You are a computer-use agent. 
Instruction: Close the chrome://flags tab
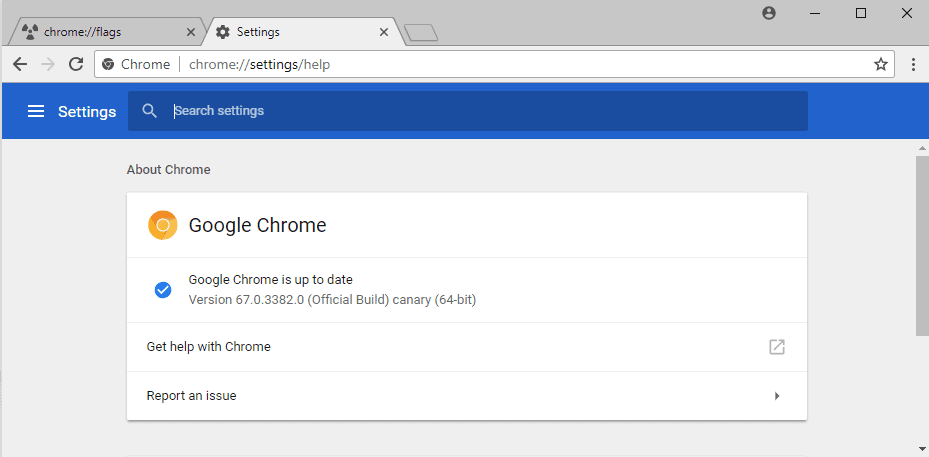190,32
